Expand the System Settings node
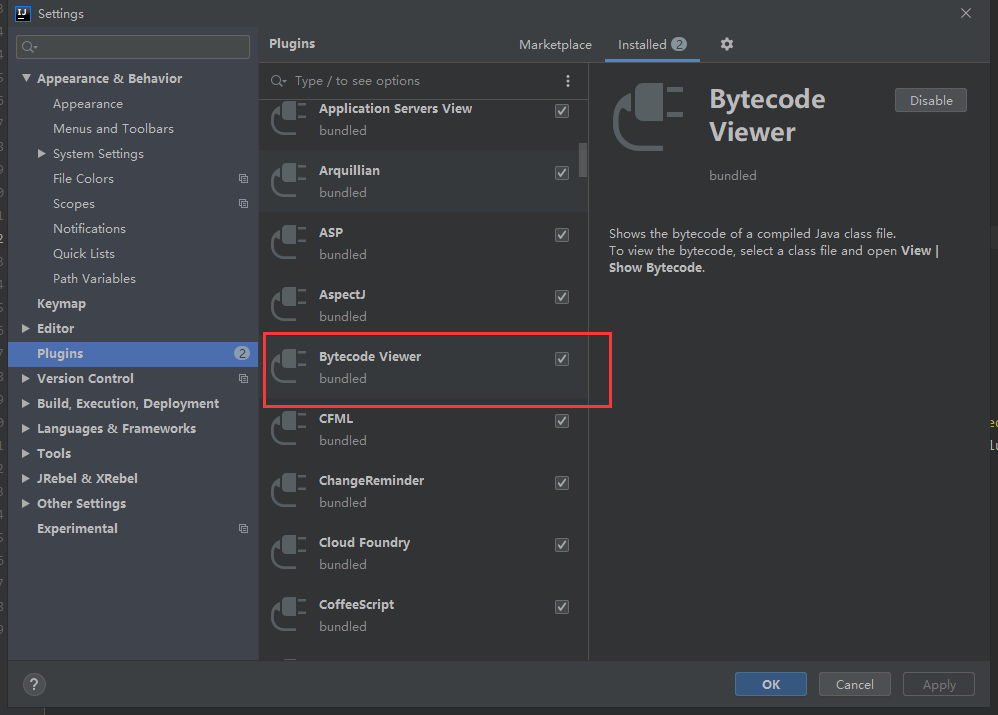Image resolution: width=998 pixels, height=715 pixels. pyautogui.click(x=42, y=153)
